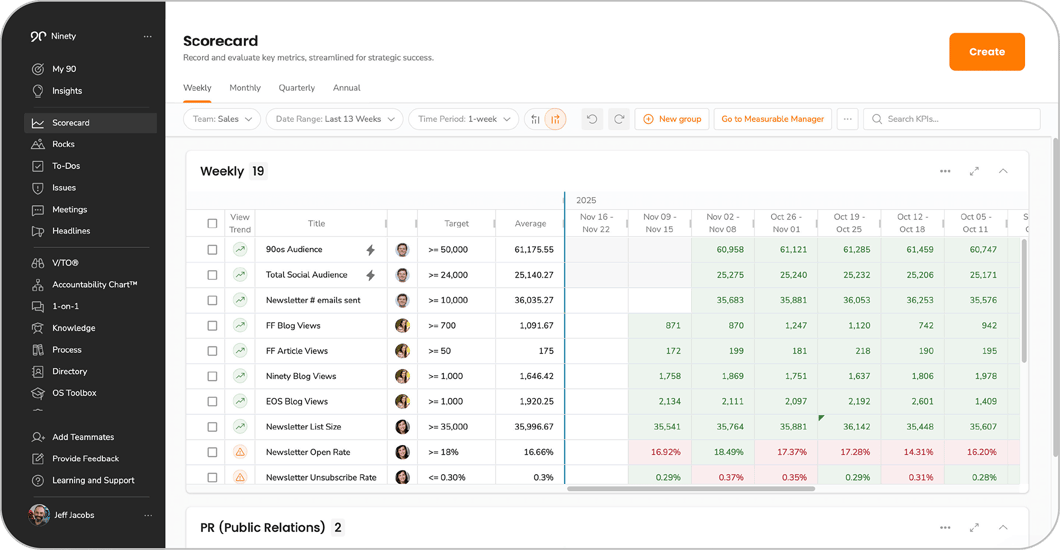The image size is (1060, 550).
Task: Click the vertical scrollbar of the Weekly table
Action: click(x=1023, y=301)
